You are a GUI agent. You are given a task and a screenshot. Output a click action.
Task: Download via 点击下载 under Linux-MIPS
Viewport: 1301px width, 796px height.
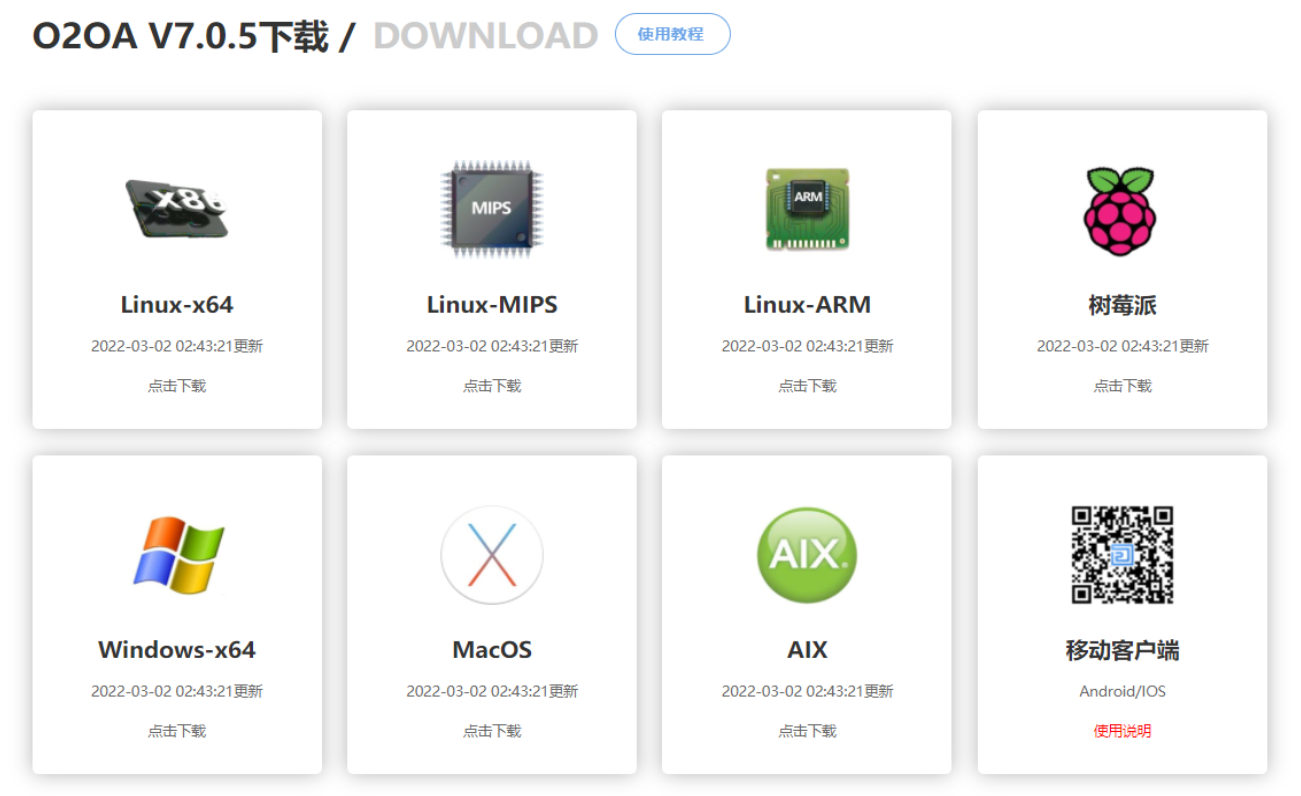[492, 385]
